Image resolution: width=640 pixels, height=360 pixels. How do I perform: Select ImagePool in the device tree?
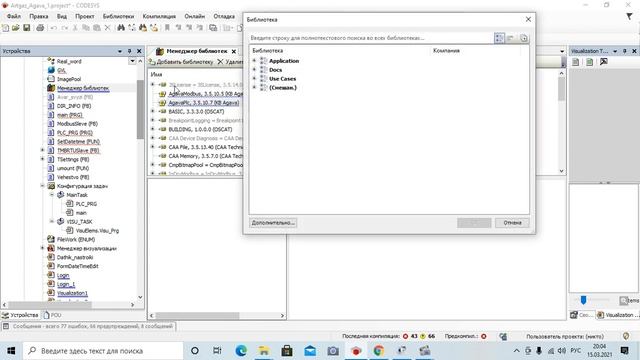click(64, 79)
